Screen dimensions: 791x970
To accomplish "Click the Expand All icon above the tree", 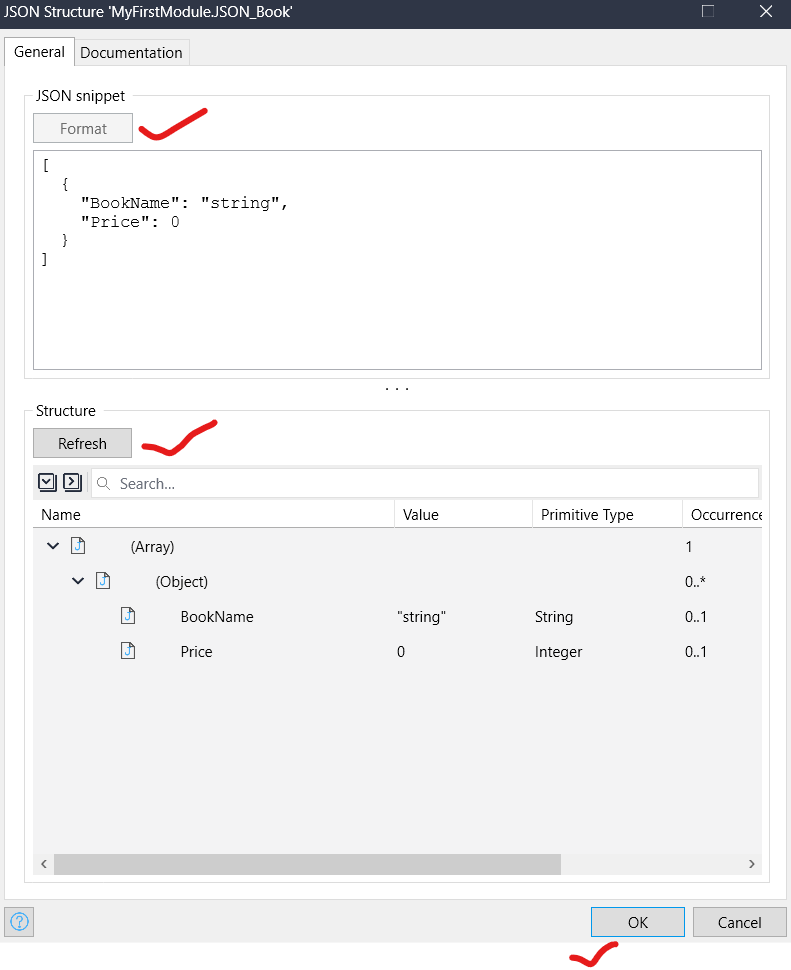I will coord(47,483).
